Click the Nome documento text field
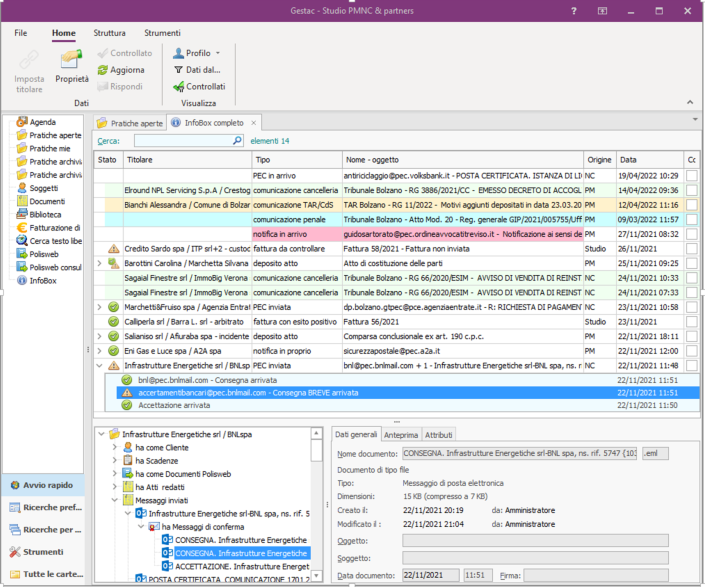705x587 pixels. pos(519,454)
